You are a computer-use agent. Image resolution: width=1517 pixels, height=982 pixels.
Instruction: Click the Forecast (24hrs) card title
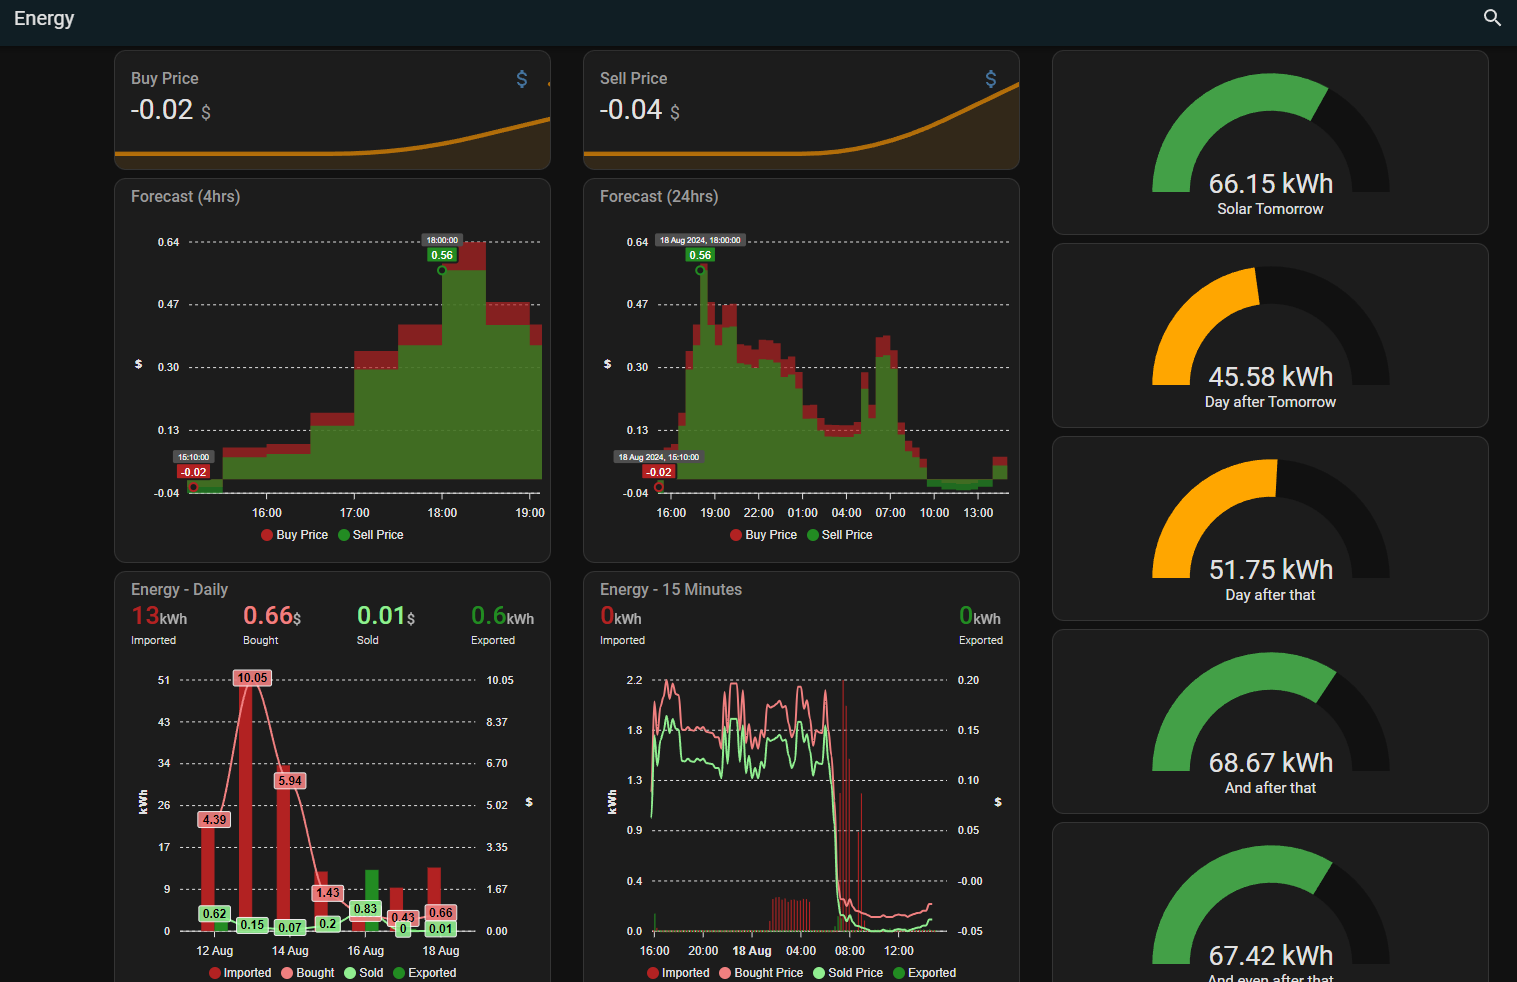click(x=659, y=197)
